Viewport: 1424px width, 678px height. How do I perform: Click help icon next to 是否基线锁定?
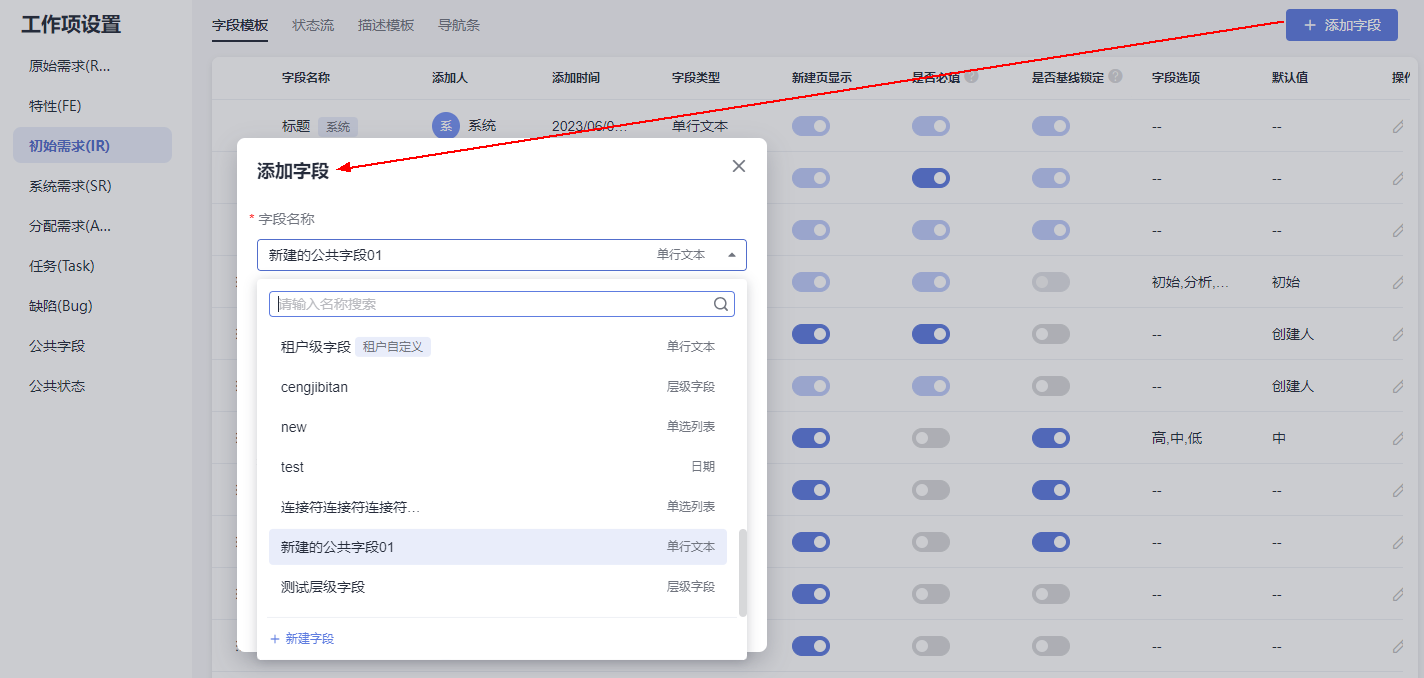coord(1115,77)
